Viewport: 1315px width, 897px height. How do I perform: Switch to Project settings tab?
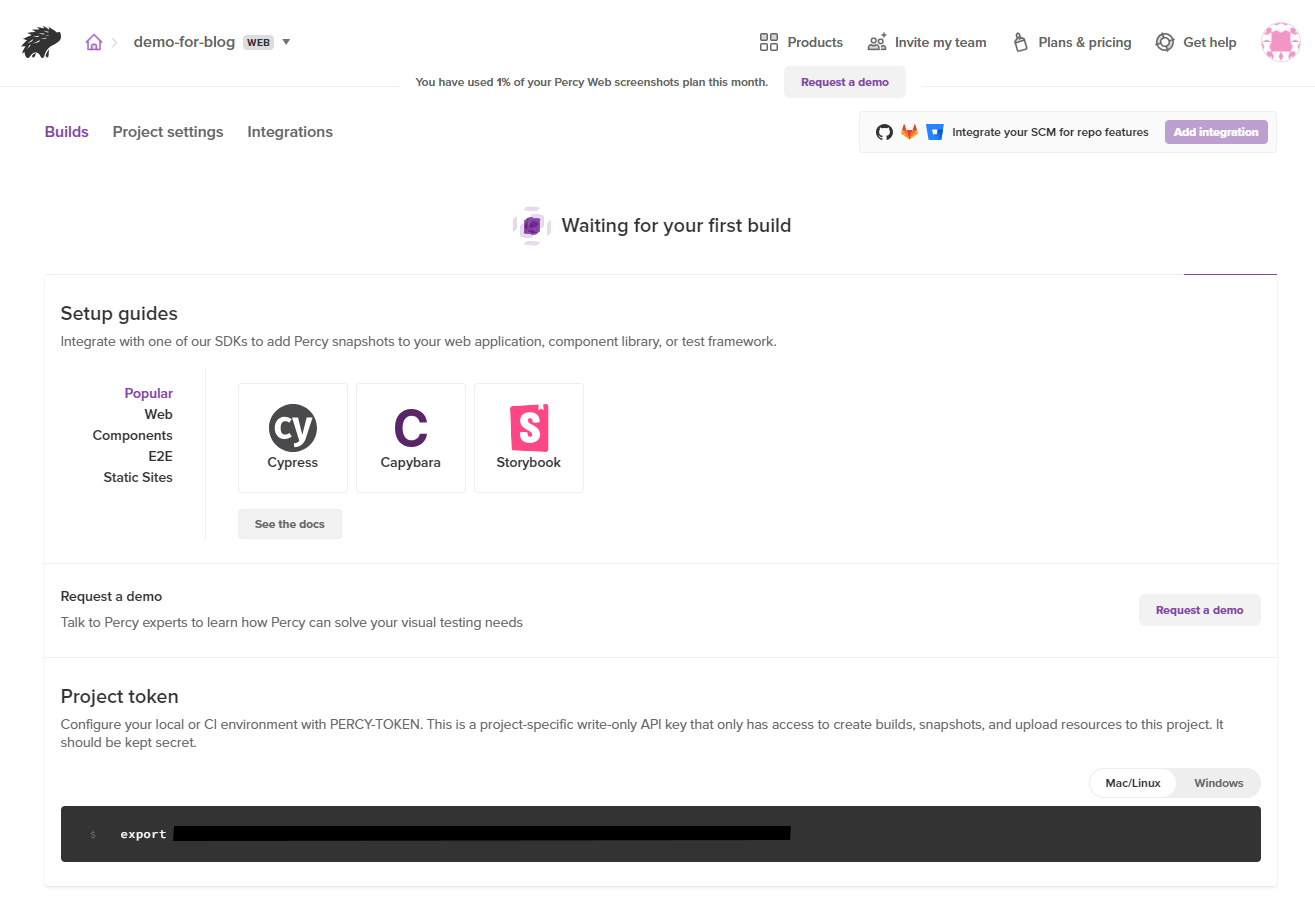click(168, 132)
